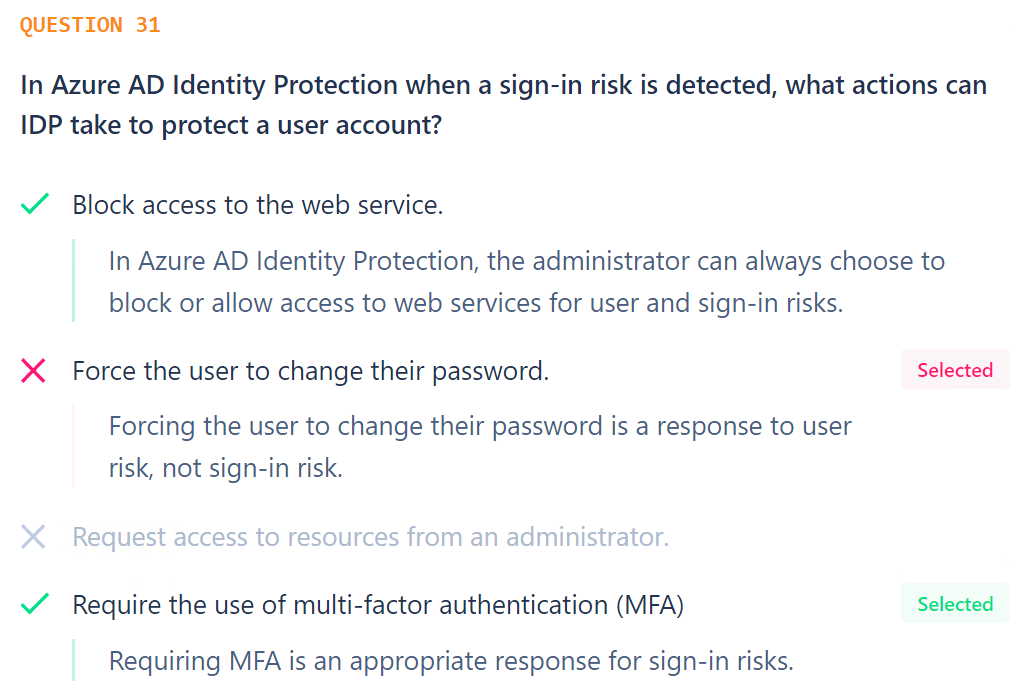Click the green bar beside the MFA explanation
This screenshot has height=697, width=1025.
[x=73, y=660]
